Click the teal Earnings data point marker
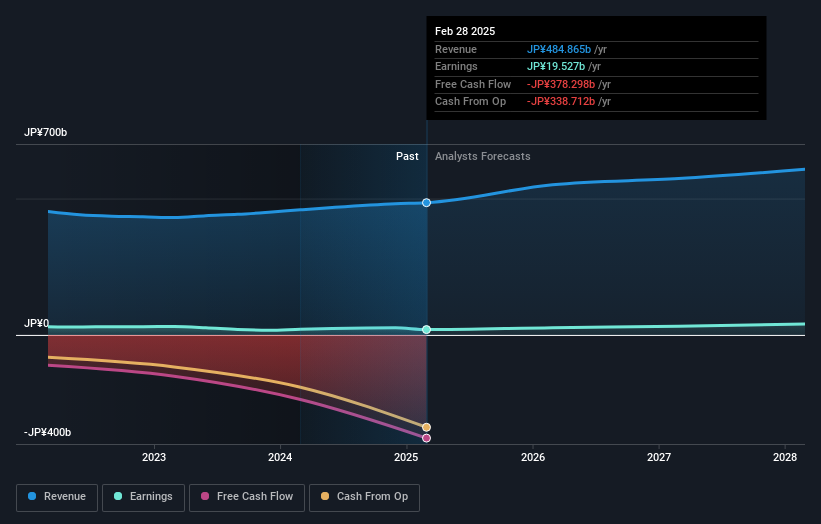 pyautogui.click(x=426, y=329)
